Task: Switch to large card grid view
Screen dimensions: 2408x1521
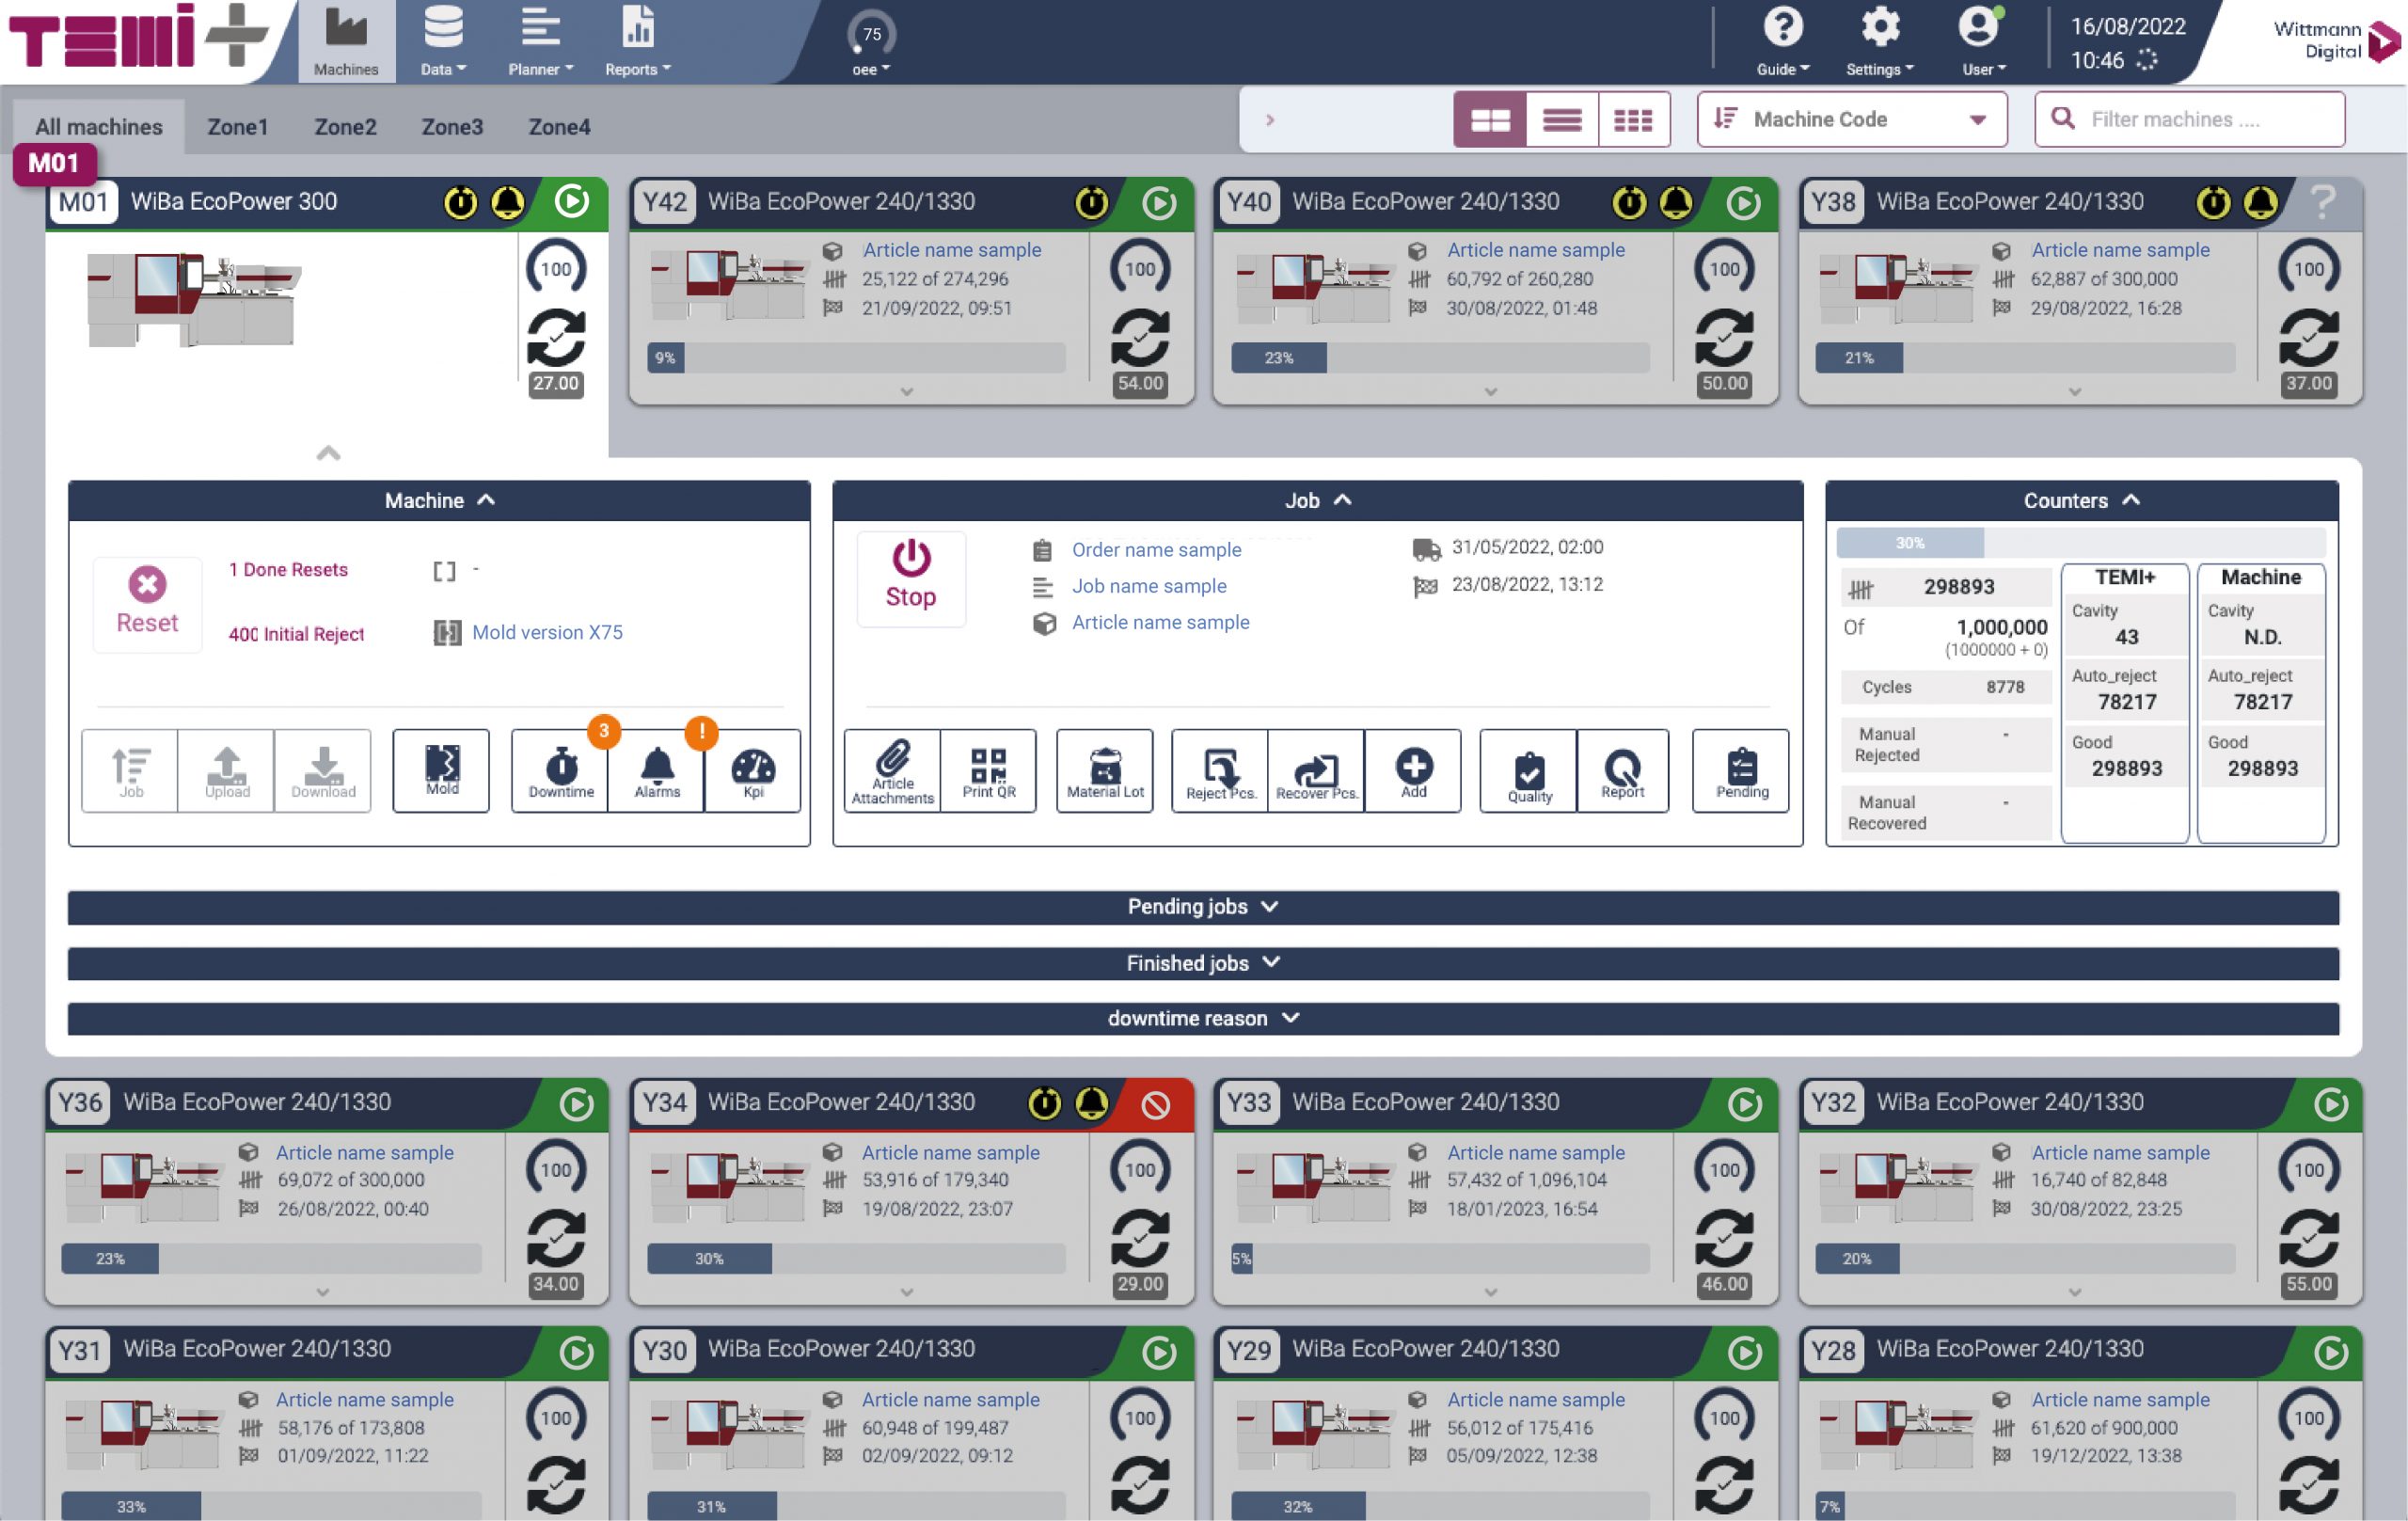Action: (1489, 120)
